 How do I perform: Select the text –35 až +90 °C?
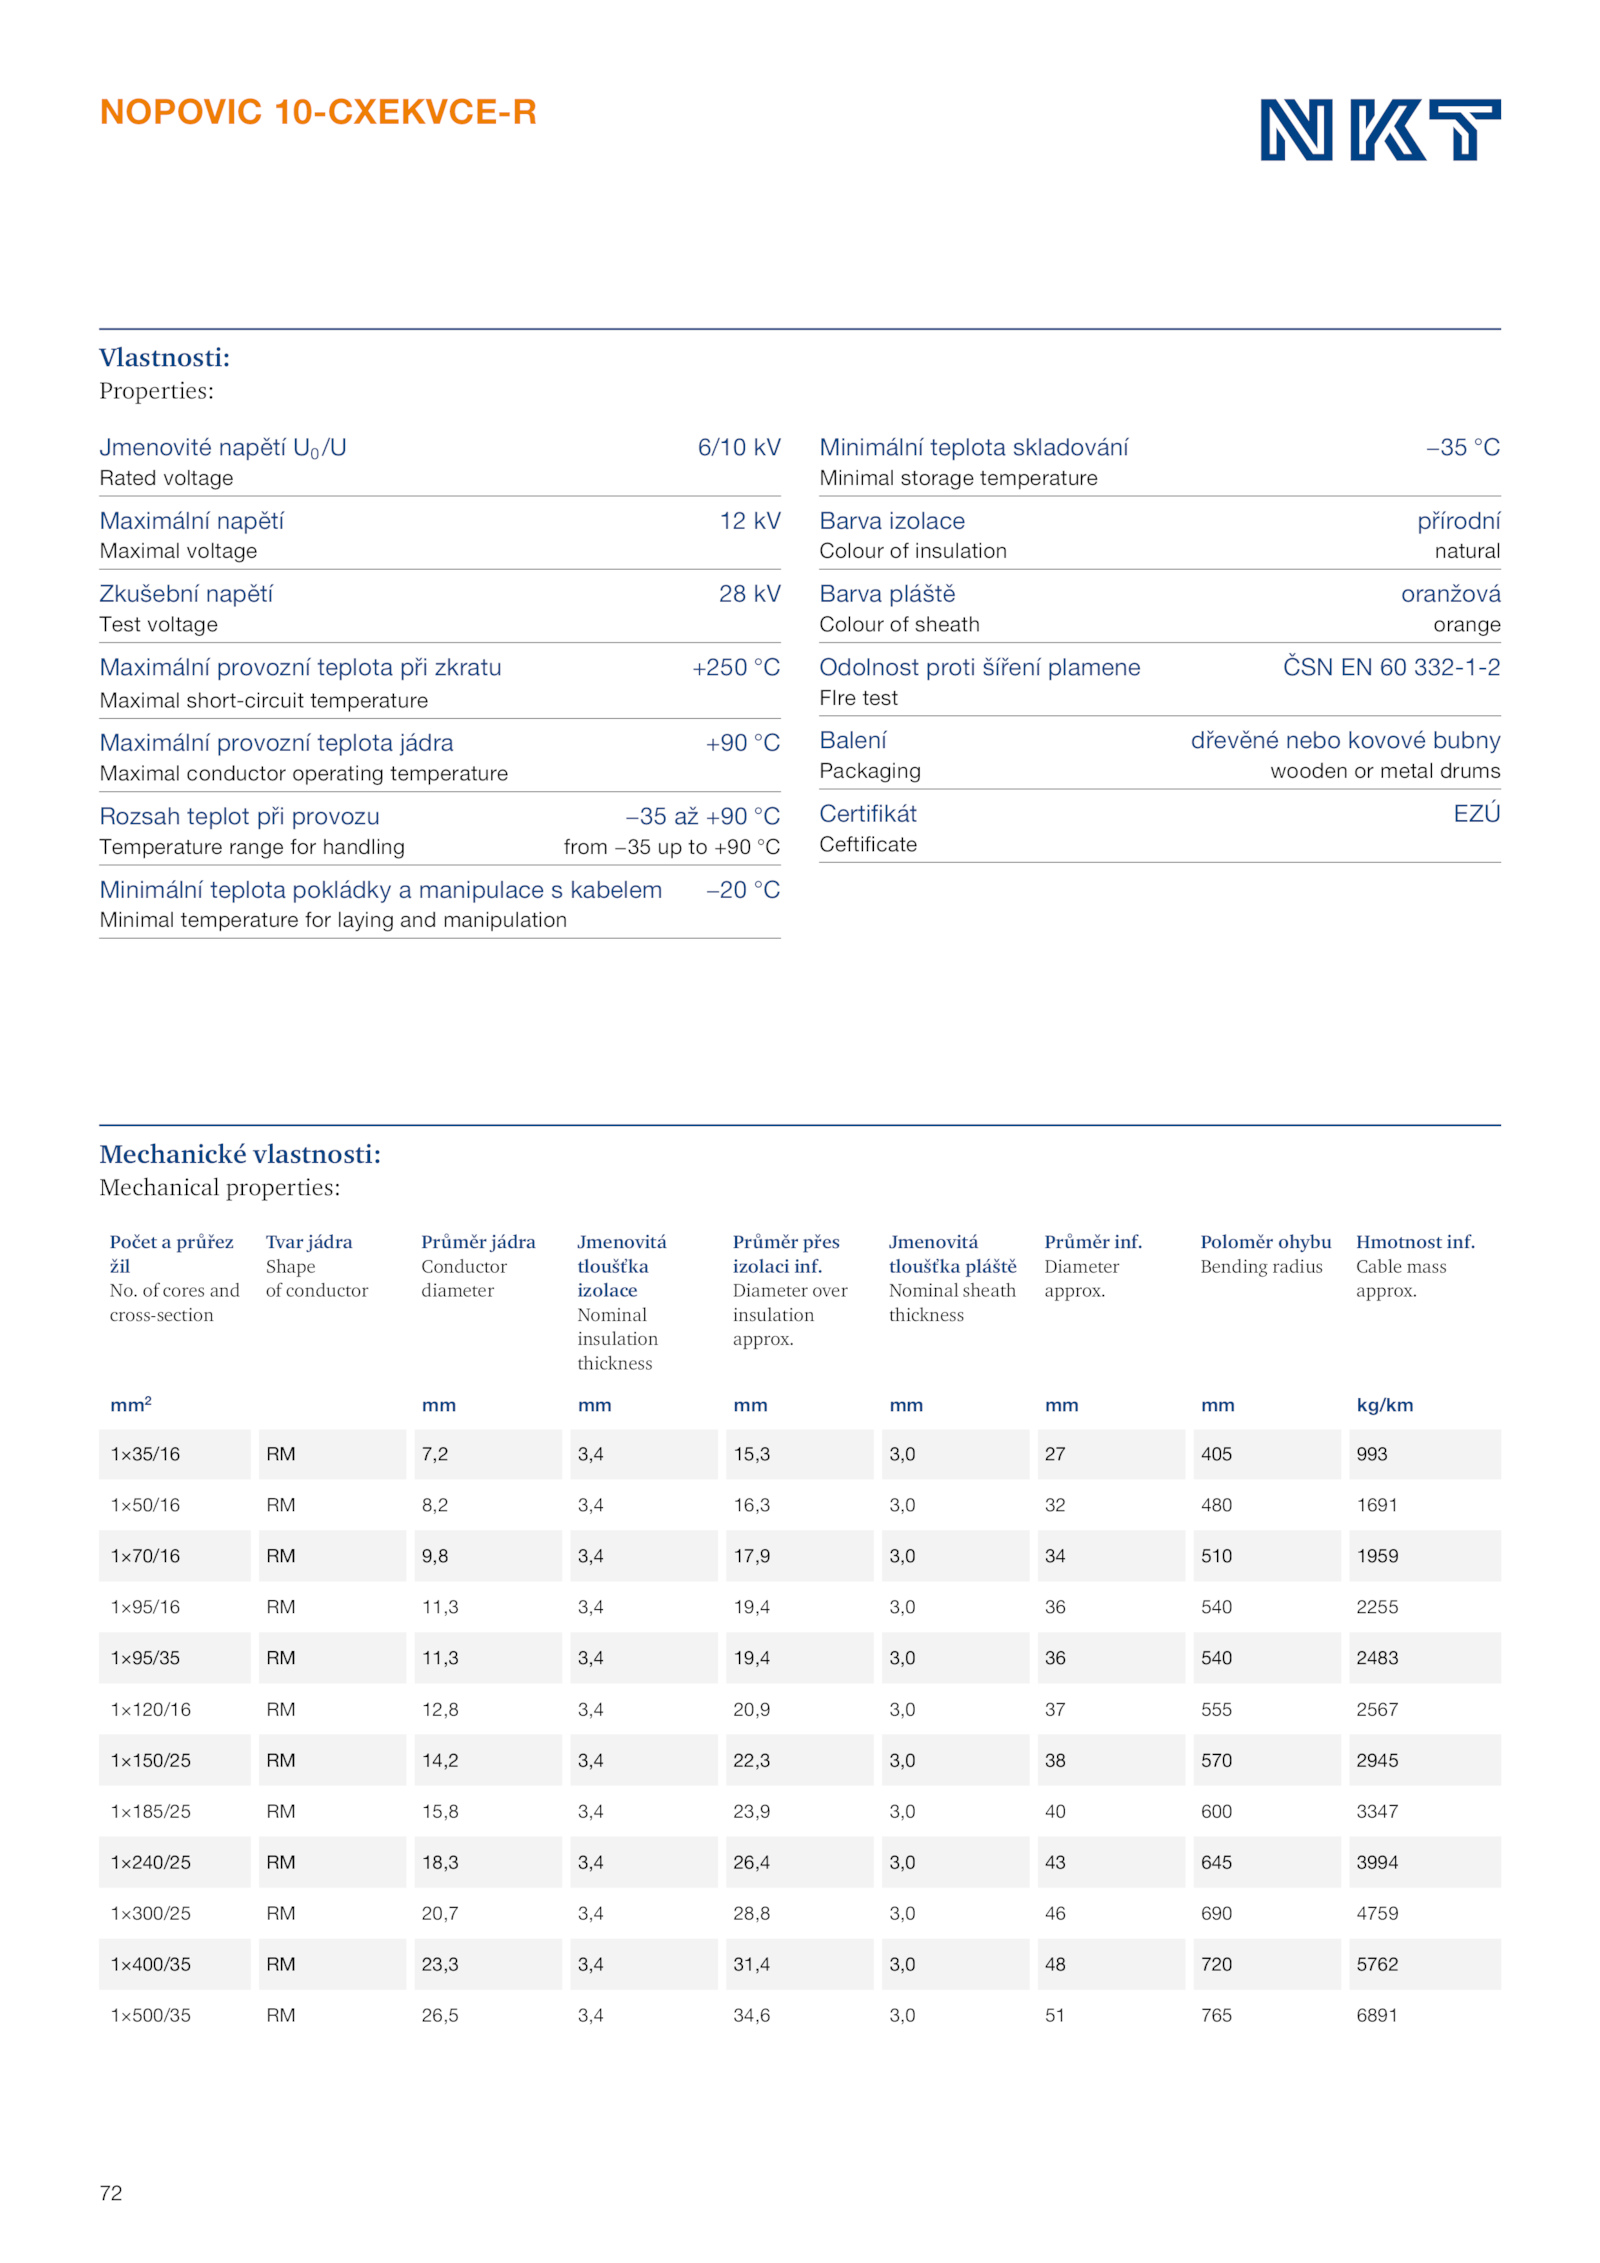coord(703,816)
